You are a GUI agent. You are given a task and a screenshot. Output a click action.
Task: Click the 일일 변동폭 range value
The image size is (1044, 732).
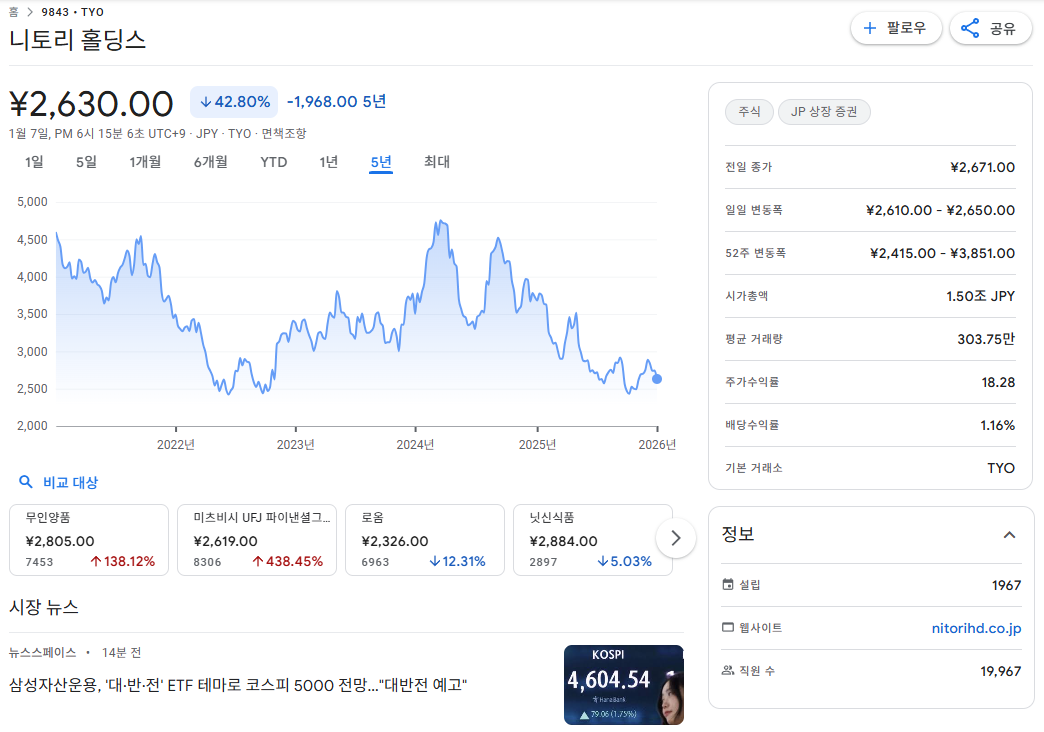[940, 210]
